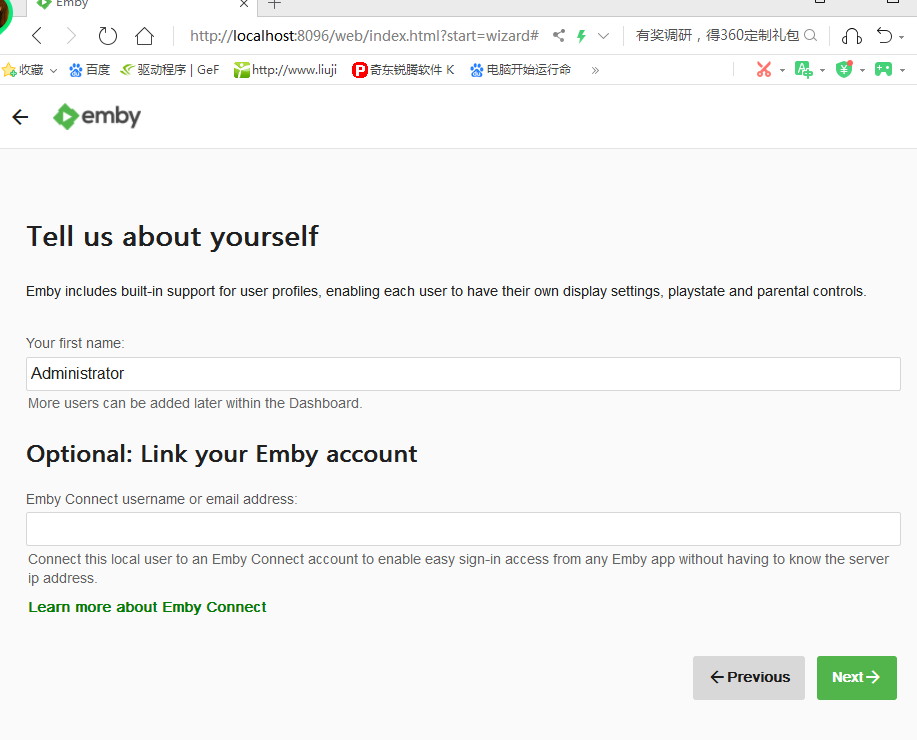Screen dimensions: 917x740
Task: Click the green shield yen icon
Action: coord(844,70)
